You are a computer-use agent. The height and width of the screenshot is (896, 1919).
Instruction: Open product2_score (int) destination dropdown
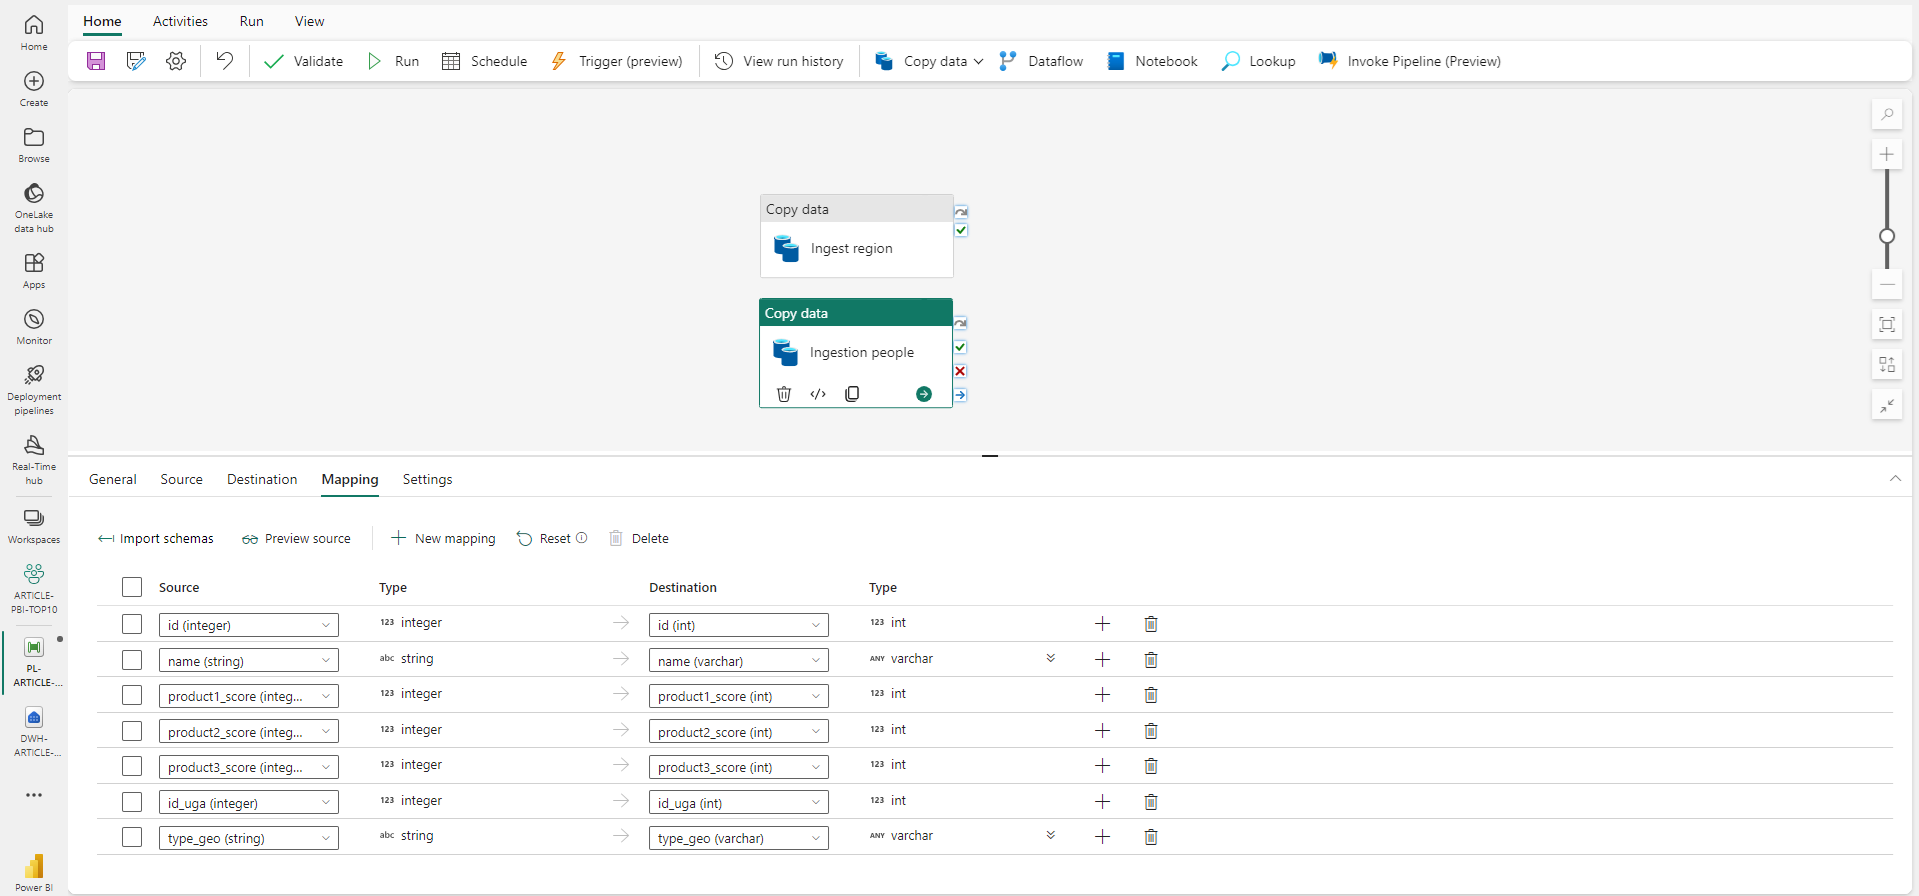(739, 732)
